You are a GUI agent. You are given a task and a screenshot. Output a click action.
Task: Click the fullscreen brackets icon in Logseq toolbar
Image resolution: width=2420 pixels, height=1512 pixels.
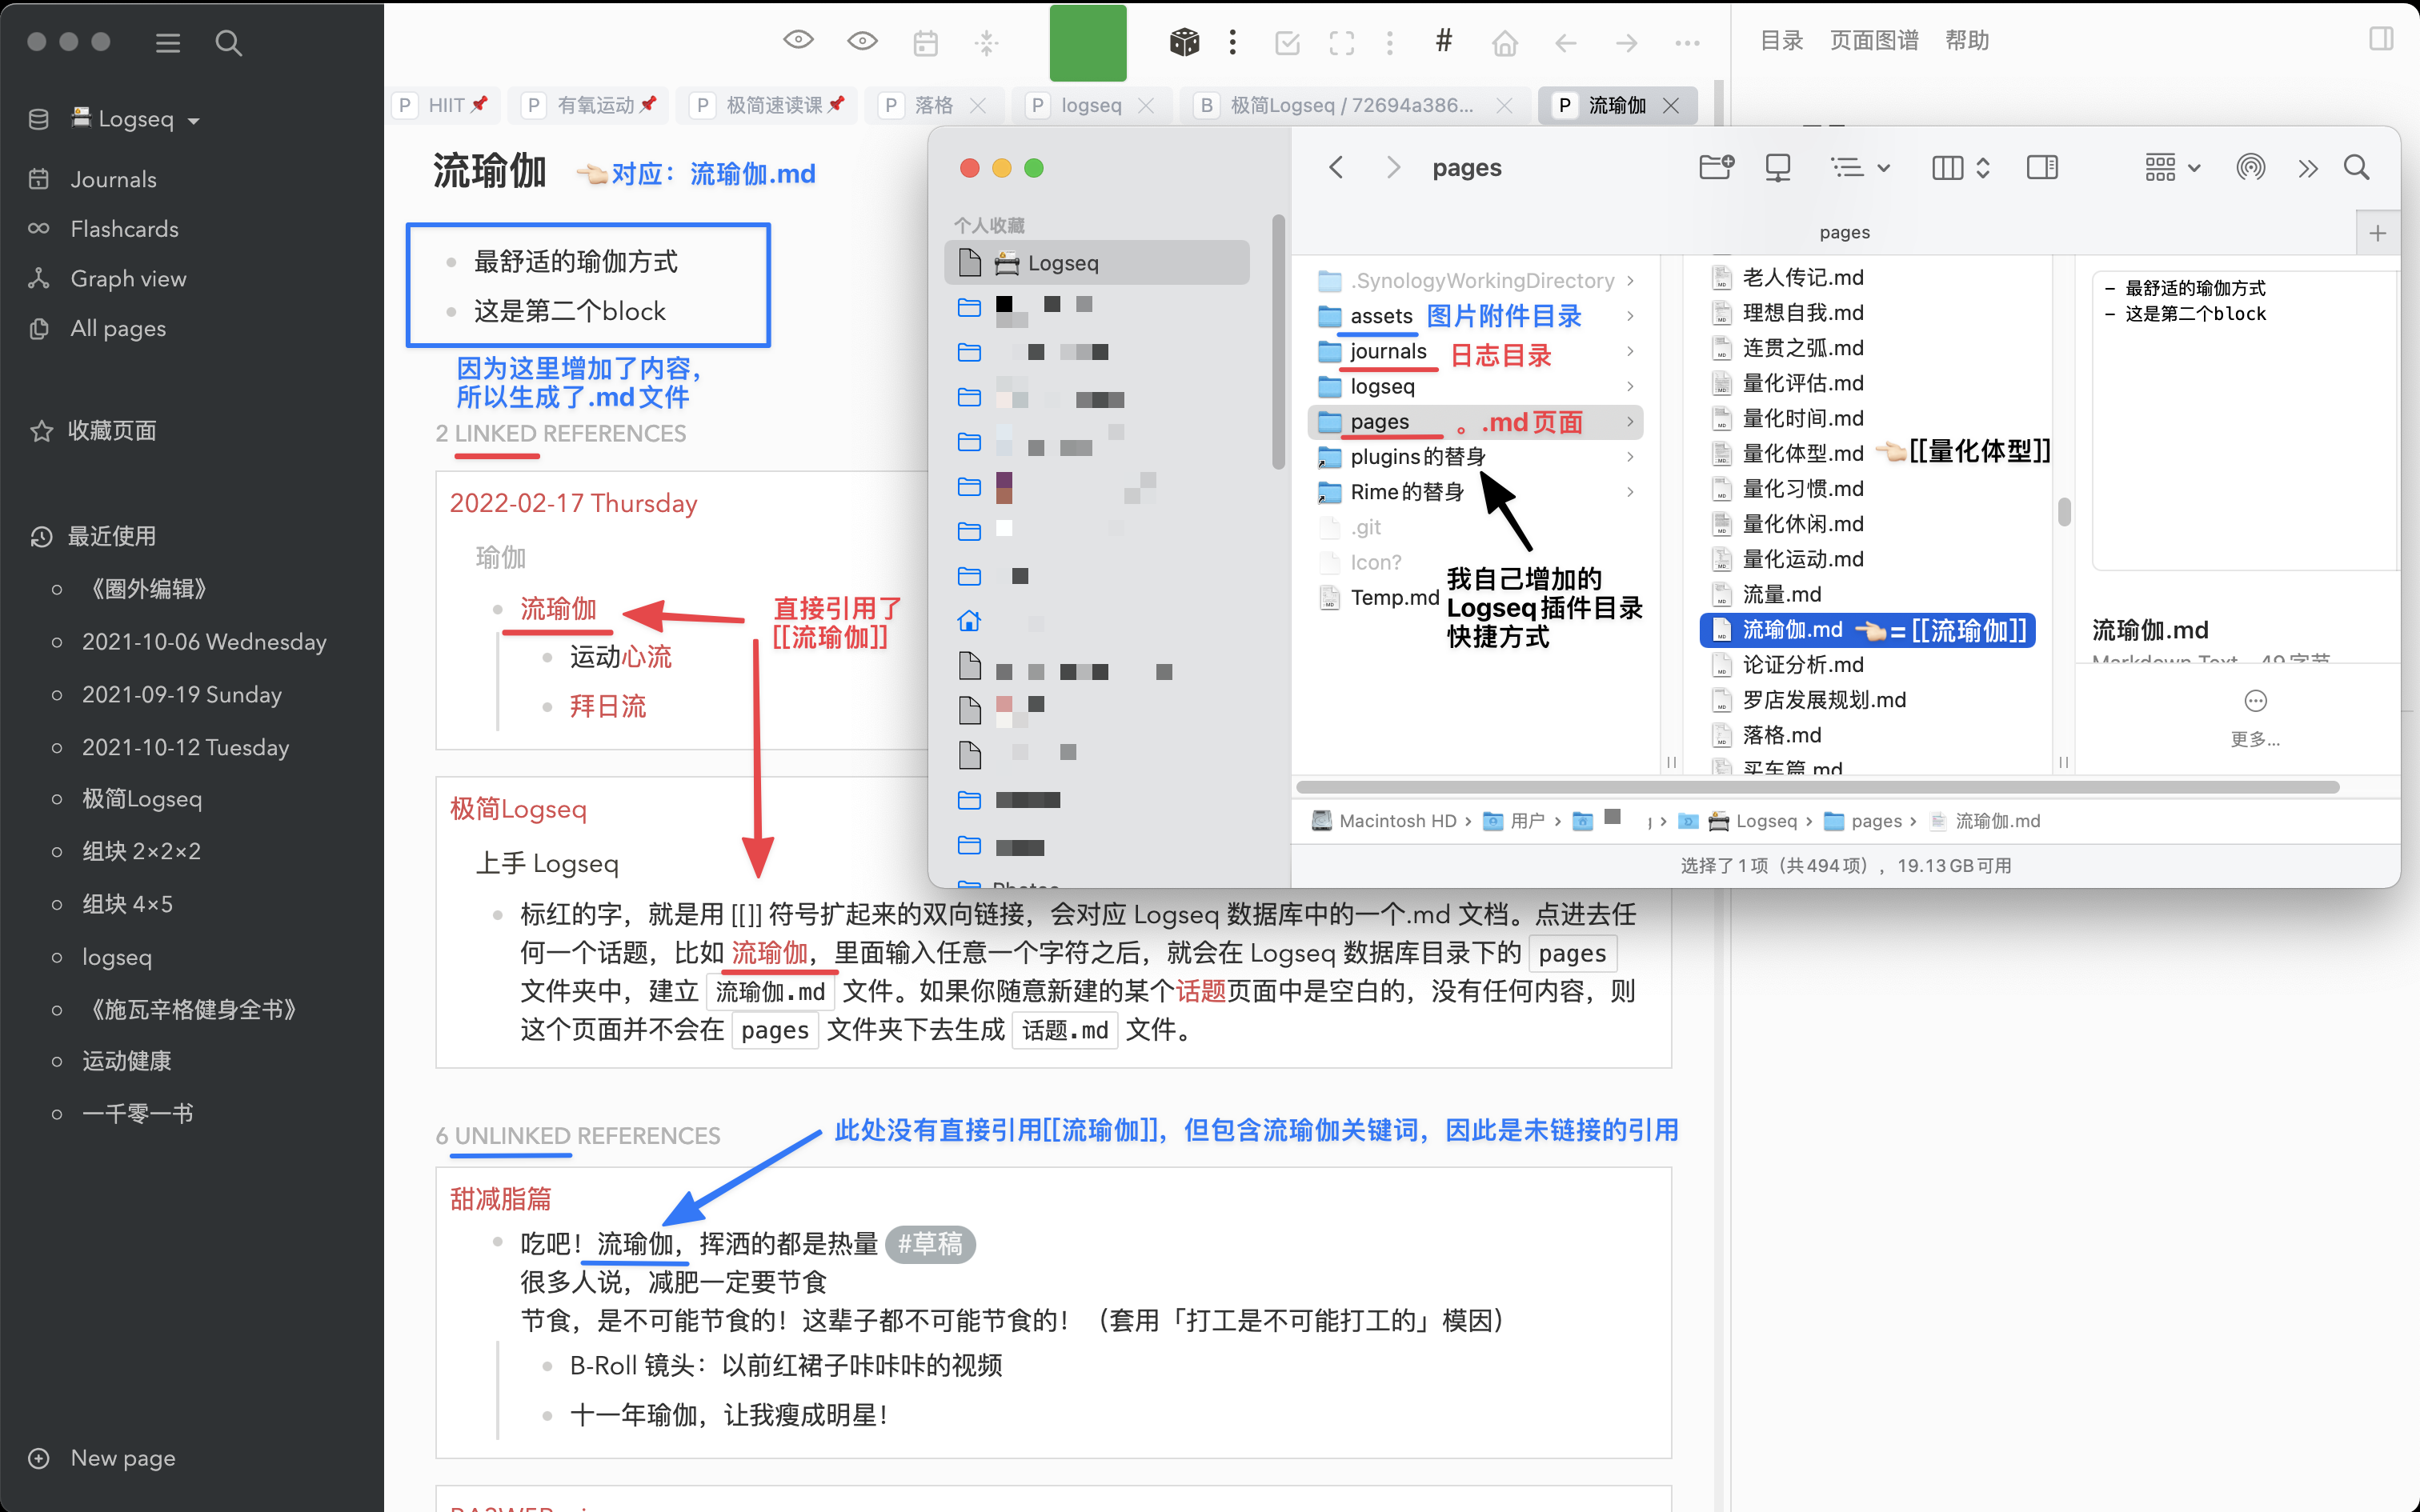(1342, 43)
